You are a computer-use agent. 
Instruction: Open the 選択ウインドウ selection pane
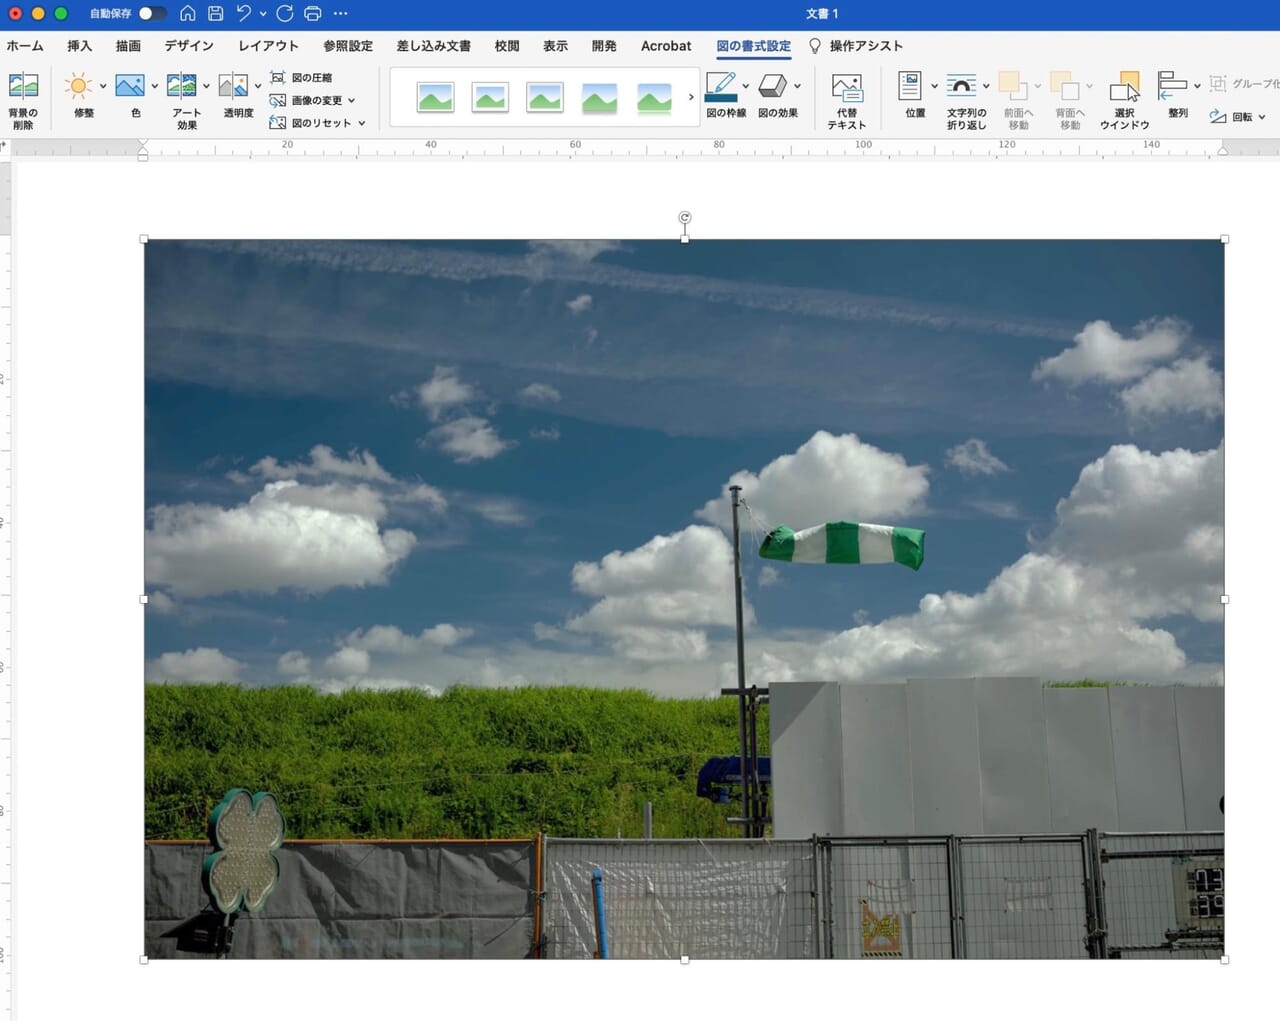point(1124,89)
